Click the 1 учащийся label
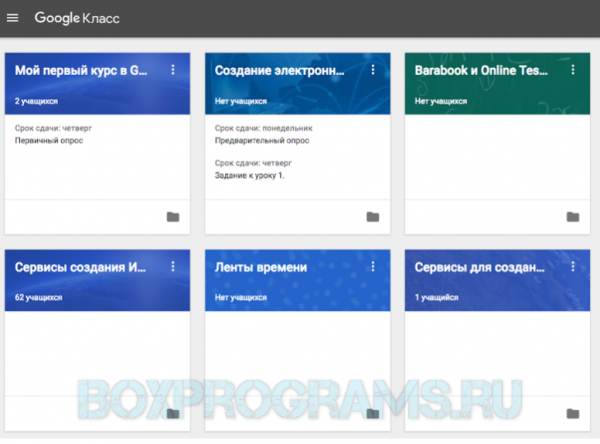This screenshot has width=600, height=444. (x=436, y=297)
